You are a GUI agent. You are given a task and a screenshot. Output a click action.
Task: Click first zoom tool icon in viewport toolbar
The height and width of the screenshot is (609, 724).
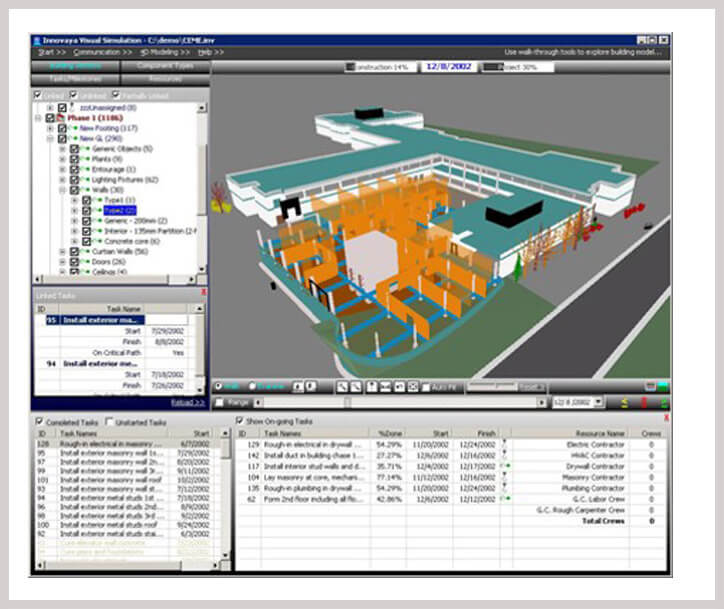[342, 387]
